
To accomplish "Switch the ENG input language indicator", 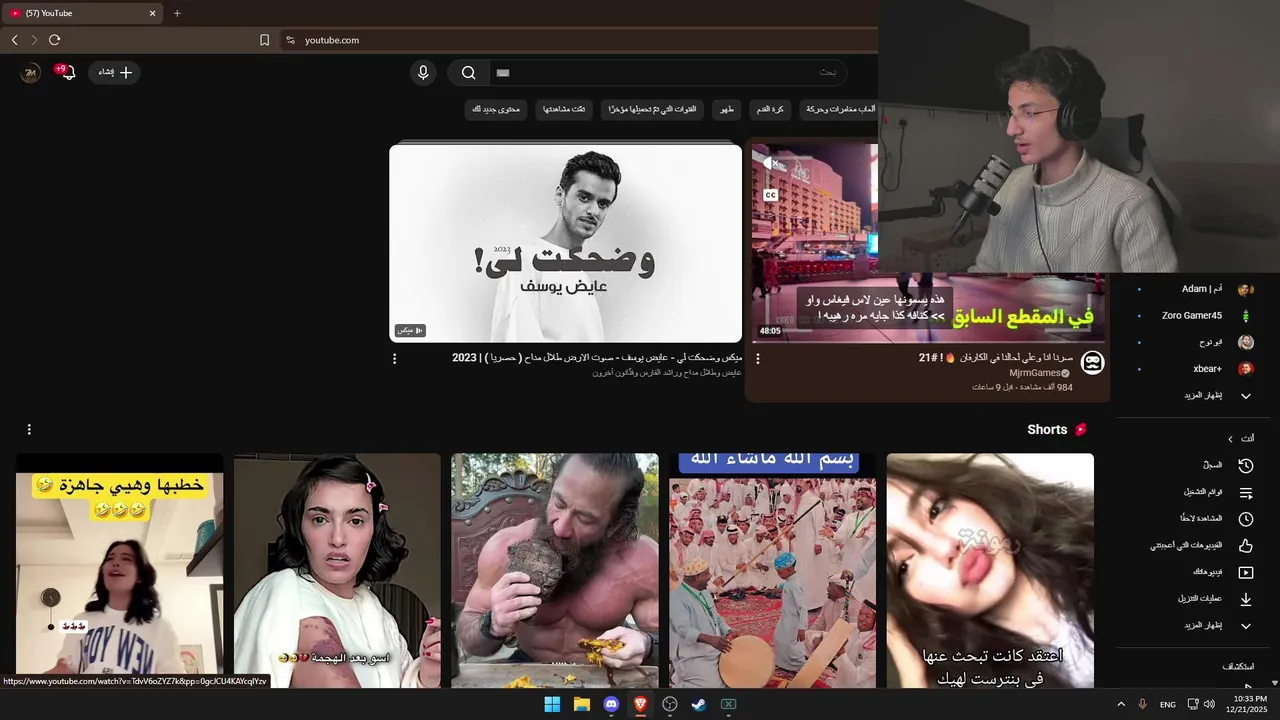I will click(1168, 704).
